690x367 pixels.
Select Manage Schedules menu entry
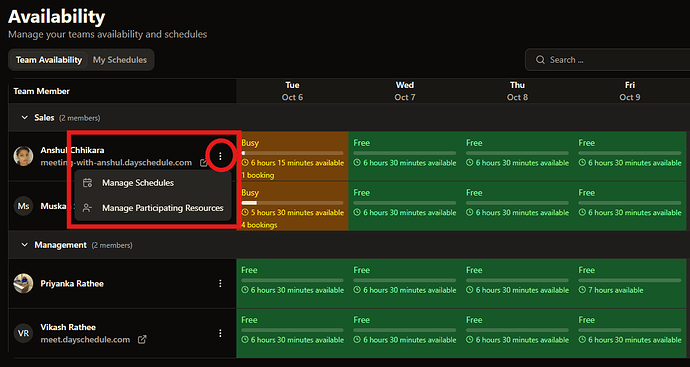[153, 183]
